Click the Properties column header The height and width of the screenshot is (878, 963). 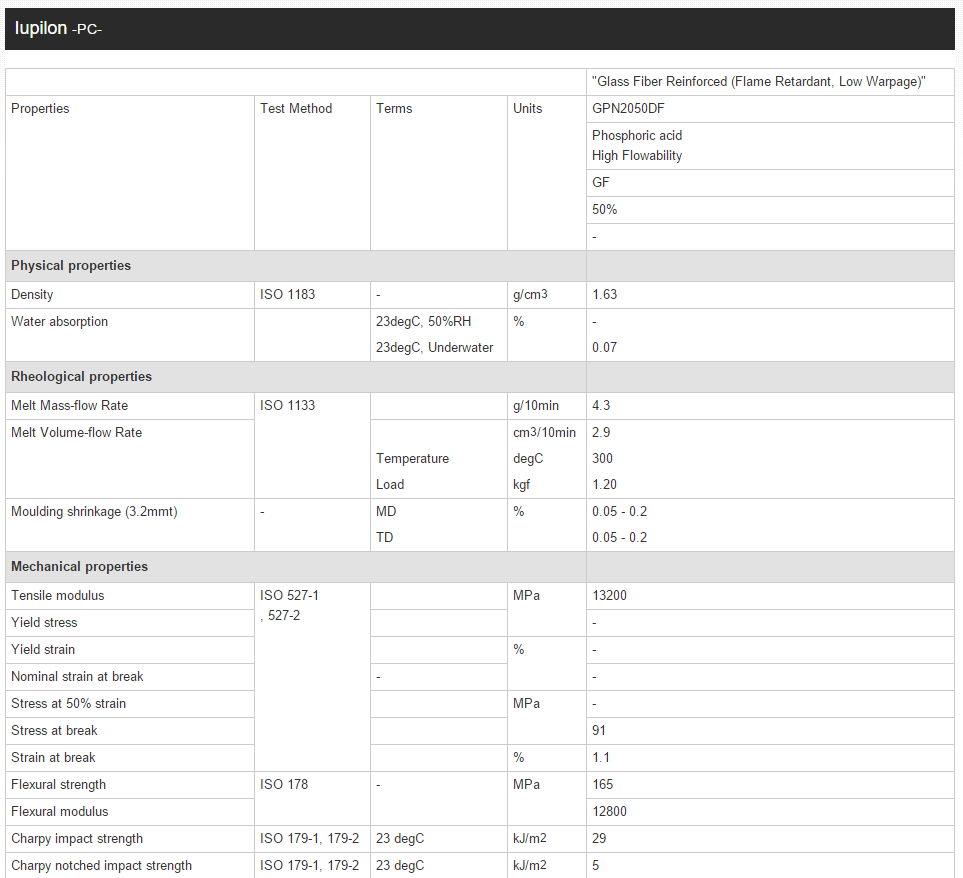tap(40, 109)
